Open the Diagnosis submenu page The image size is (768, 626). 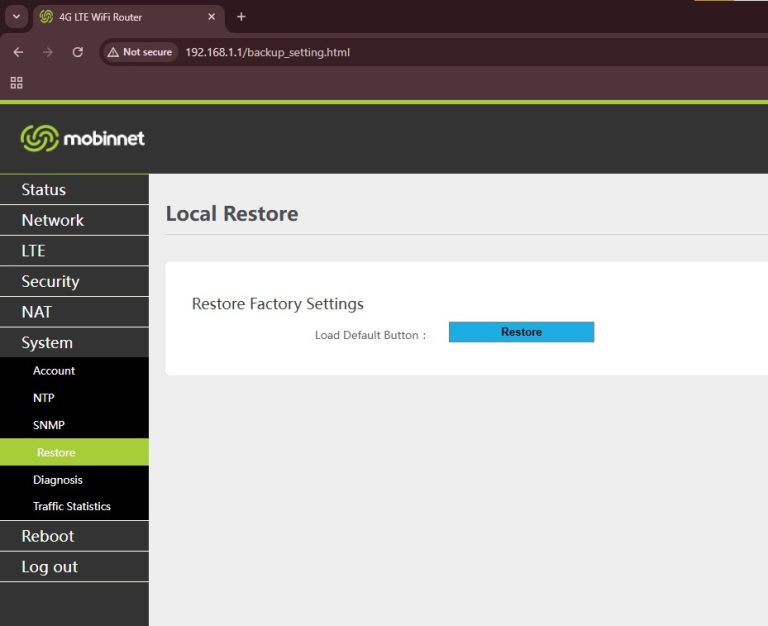[x=58, y=480]
